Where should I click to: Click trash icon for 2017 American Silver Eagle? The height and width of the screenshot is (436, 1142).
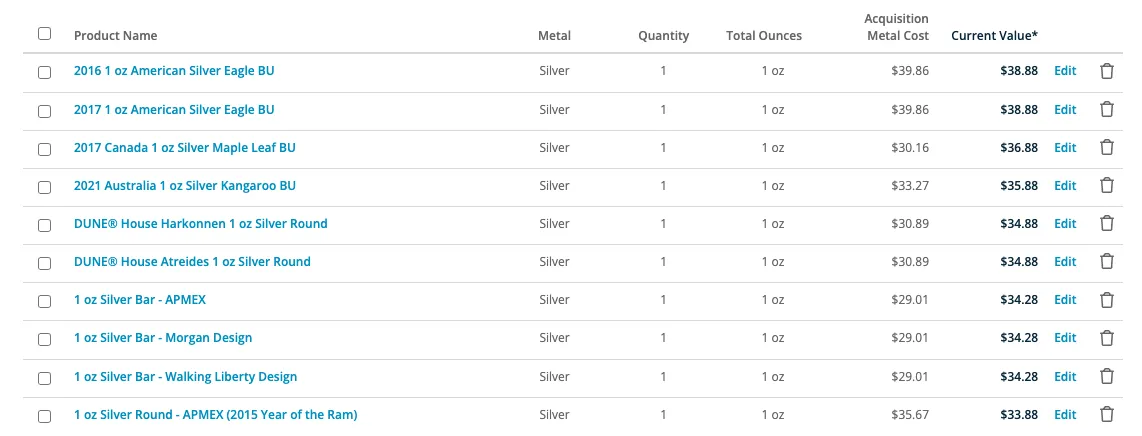[x=1106, y=109]
